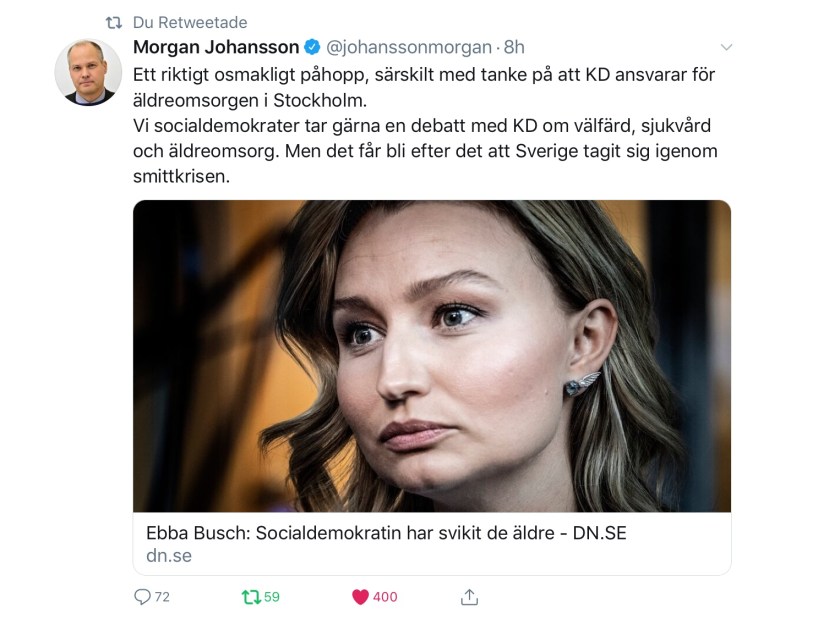View the 72 replies count
The image size is (840, 619).
click(162, 596)
